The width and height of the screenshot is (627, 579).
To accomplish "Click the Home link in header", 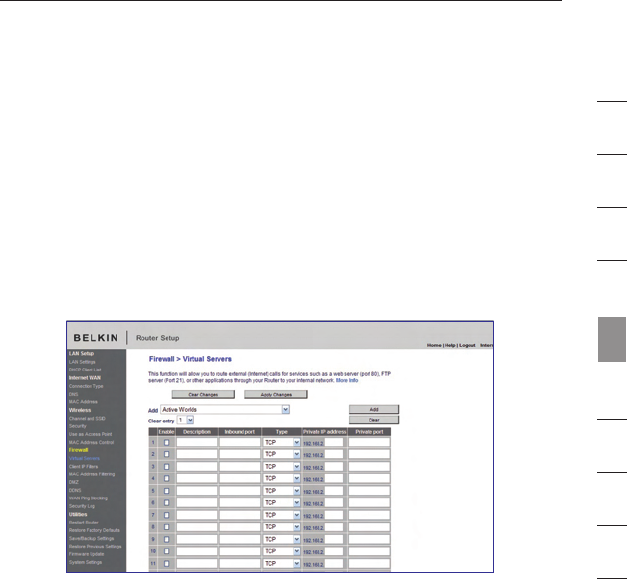I will (434, 345).
